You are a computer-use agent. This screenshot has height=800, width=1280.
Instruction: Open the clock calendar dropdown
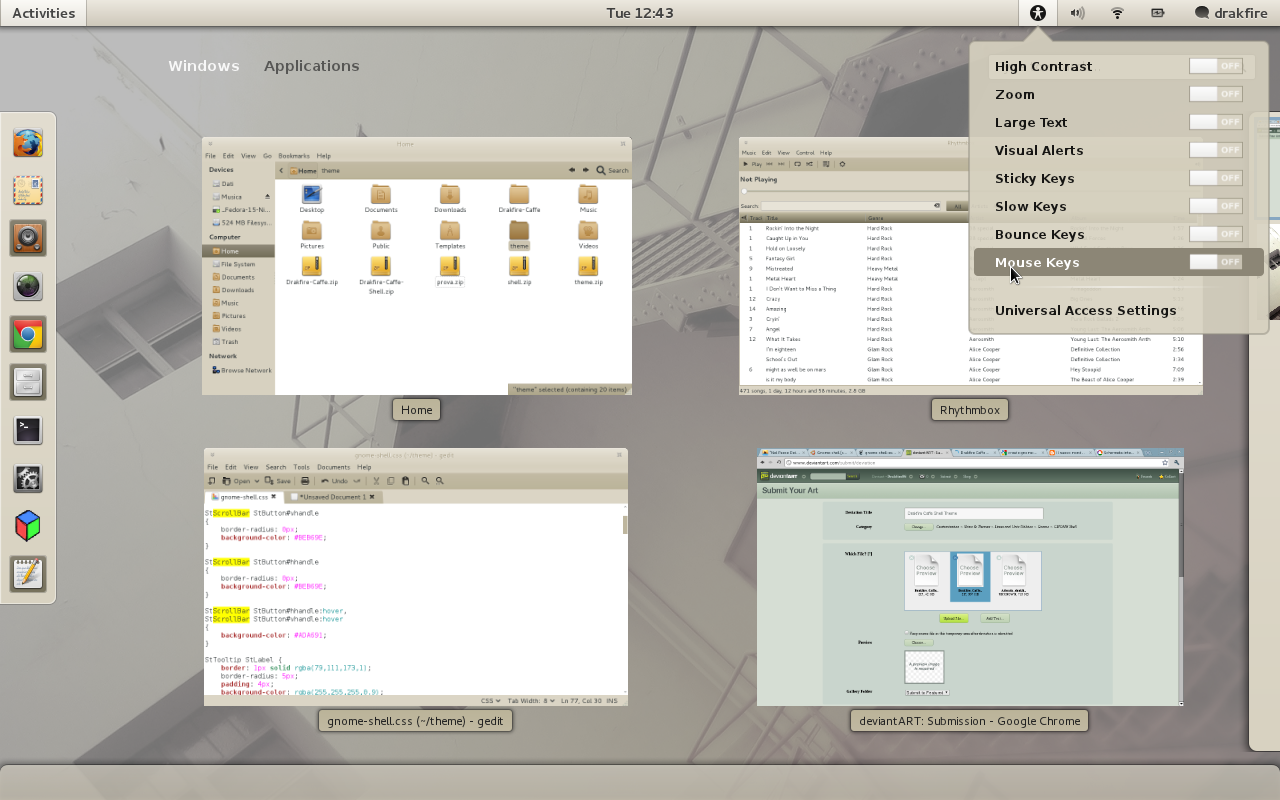[640, 13]
